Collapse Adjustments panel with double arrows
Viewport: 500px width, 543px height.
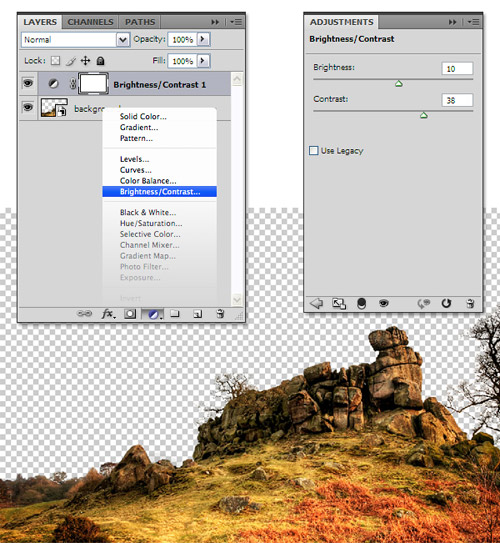tap(452, 22)
